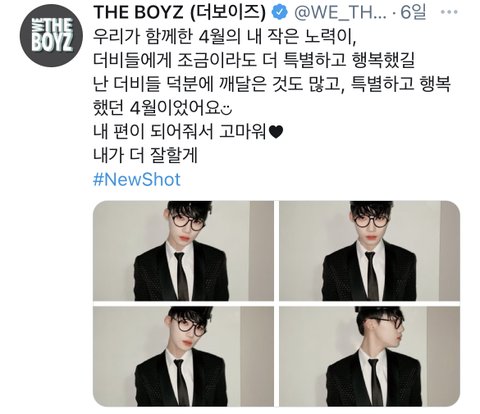Click the black heart emoji after 고마워

pyautogui.click(x=275, y=133)
